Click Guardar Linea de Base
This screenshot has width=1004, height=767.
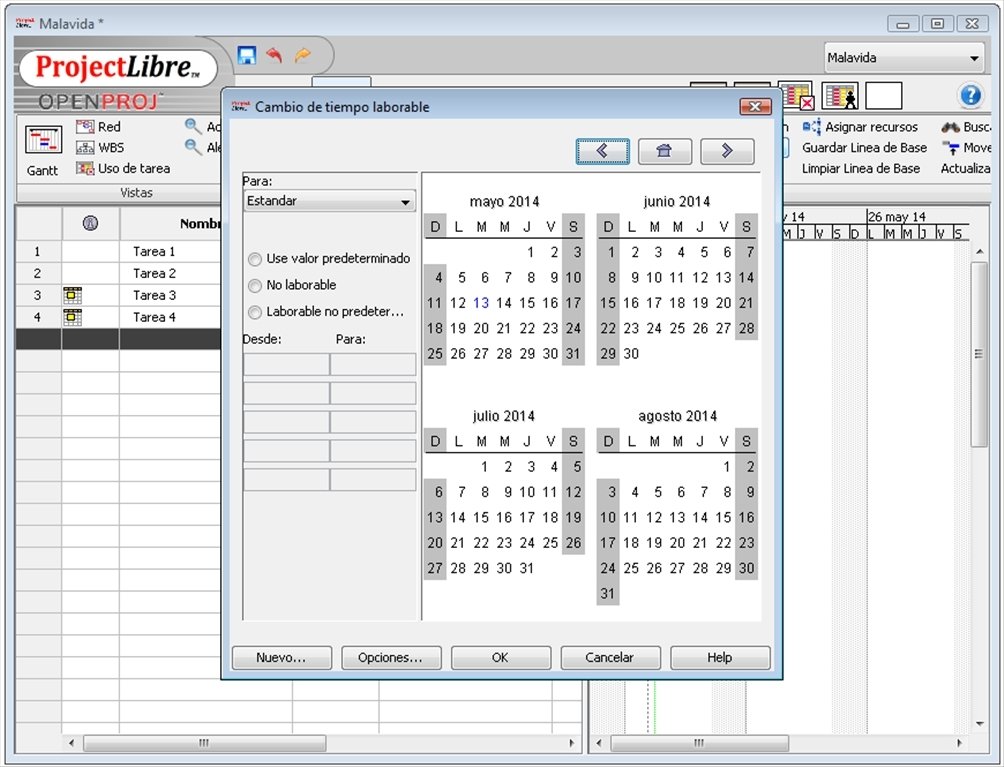(x=864, y=148)
